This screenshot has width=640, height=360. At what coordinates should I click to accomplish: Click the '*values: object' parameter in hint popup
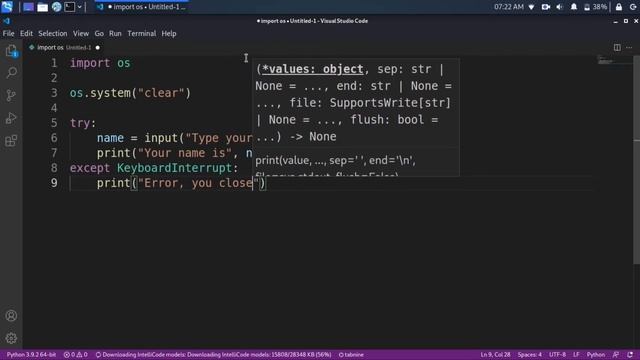(312, 69)
